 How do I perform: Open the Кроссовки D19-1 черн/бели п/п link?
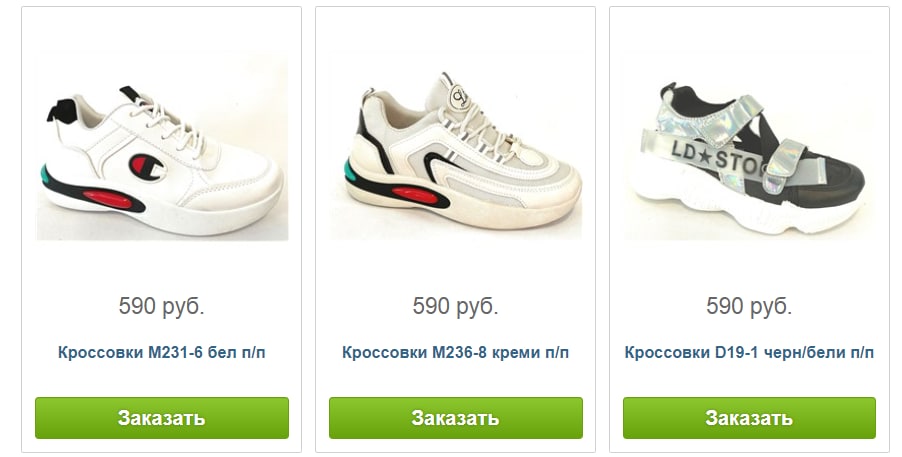point(749,352)
